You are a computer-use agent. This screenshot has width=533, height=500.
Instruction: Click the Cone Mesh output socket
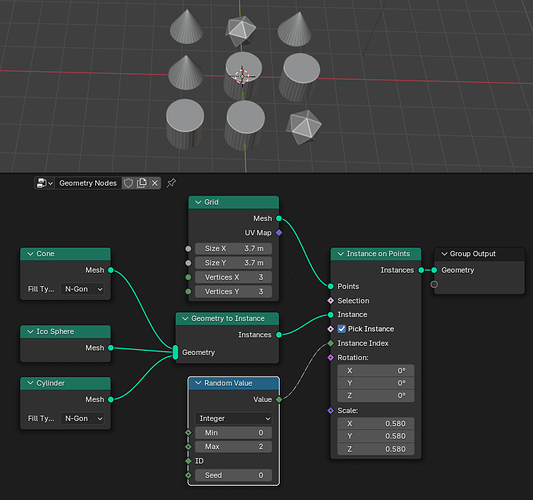click(110, 270)
